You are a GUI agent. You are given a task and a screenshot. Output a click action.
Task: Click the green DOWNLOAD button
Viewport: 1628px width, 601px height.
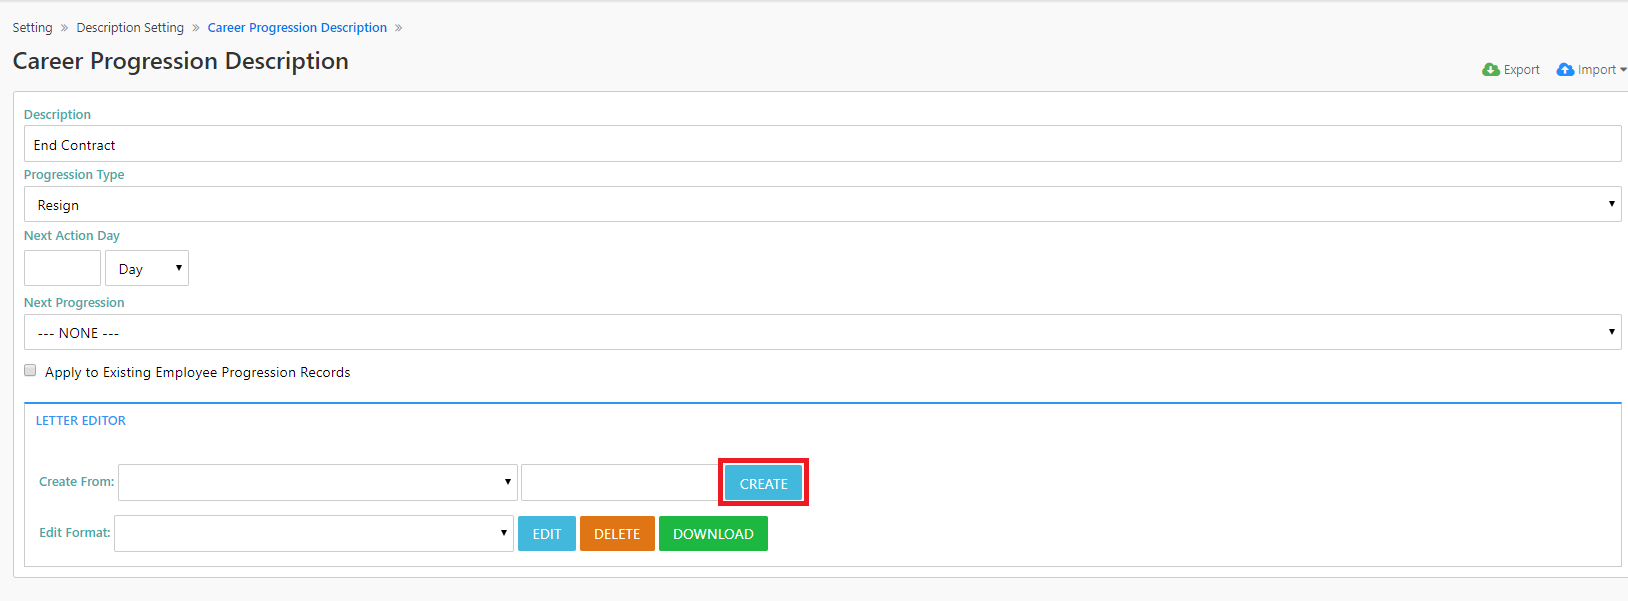tap(713, 534)
